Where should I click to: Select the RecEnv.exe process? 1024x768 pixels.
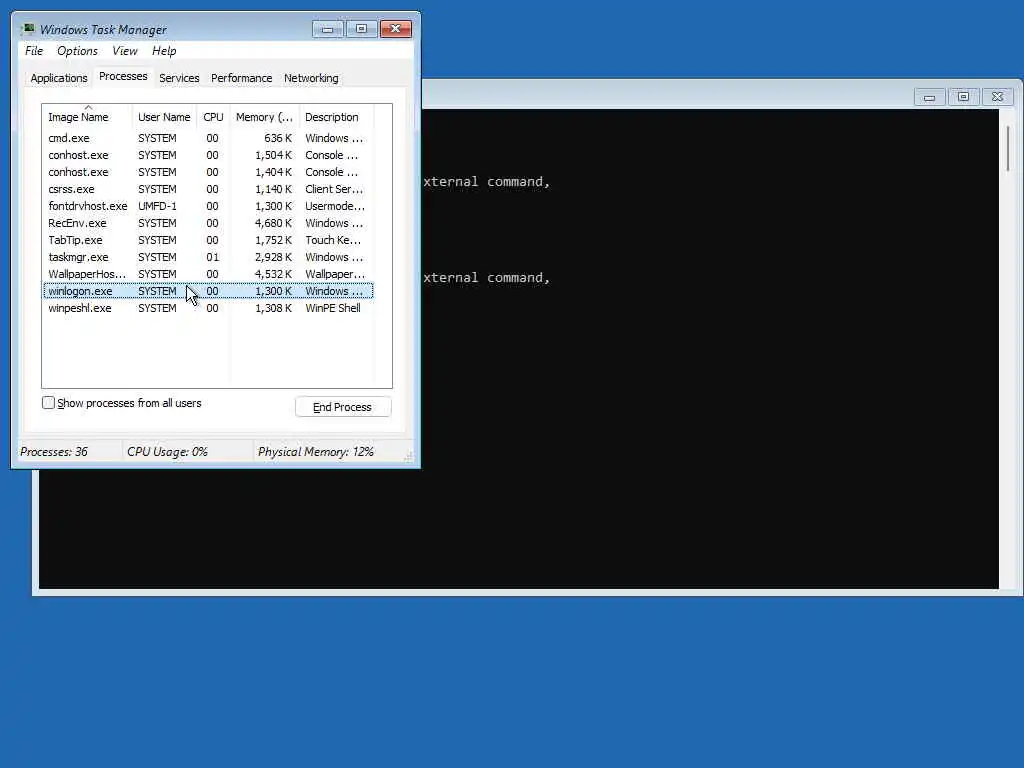click(208, 223)
